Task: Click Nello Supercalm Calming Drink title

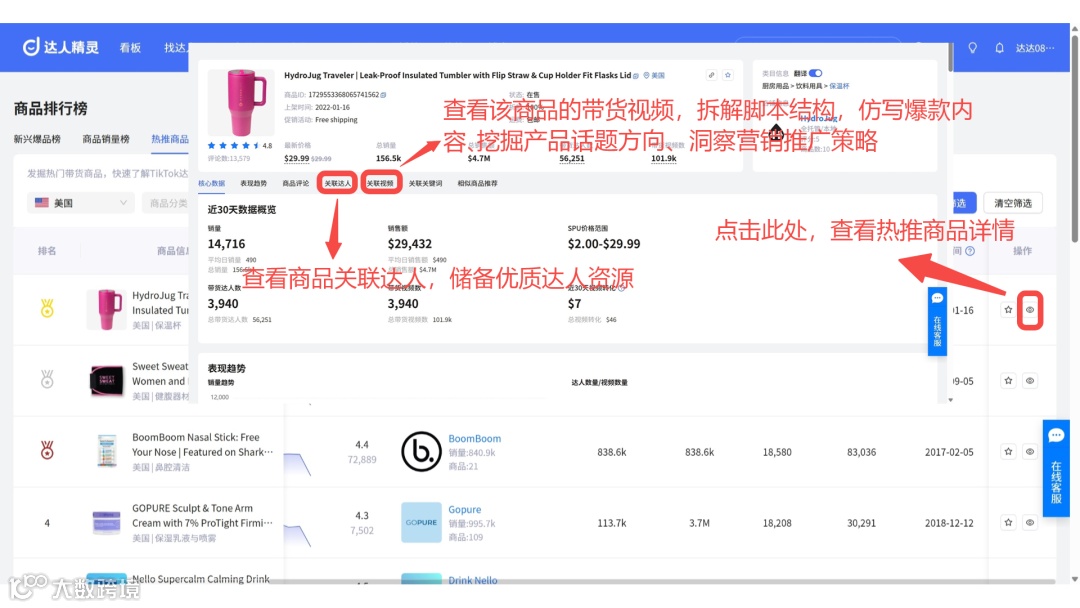Action: (201, 579)
